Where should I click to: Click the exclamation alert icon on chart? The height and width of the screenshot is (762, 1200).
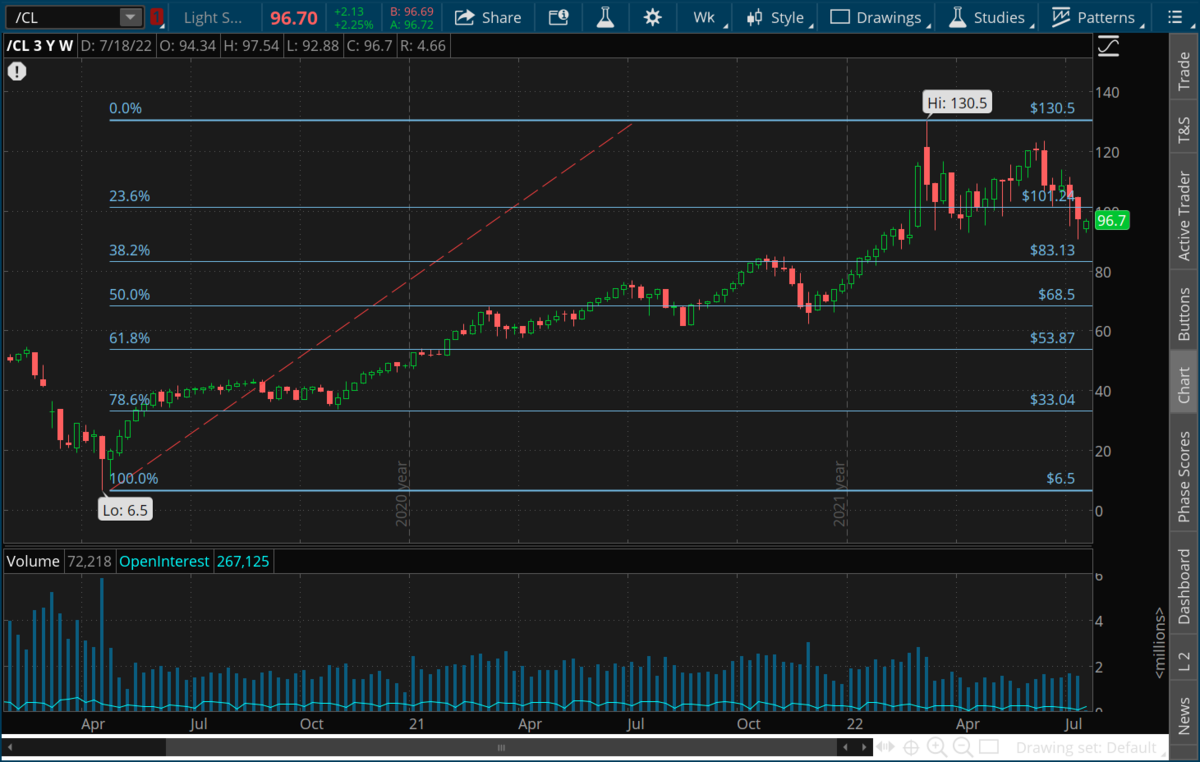[x=17, y=71]
